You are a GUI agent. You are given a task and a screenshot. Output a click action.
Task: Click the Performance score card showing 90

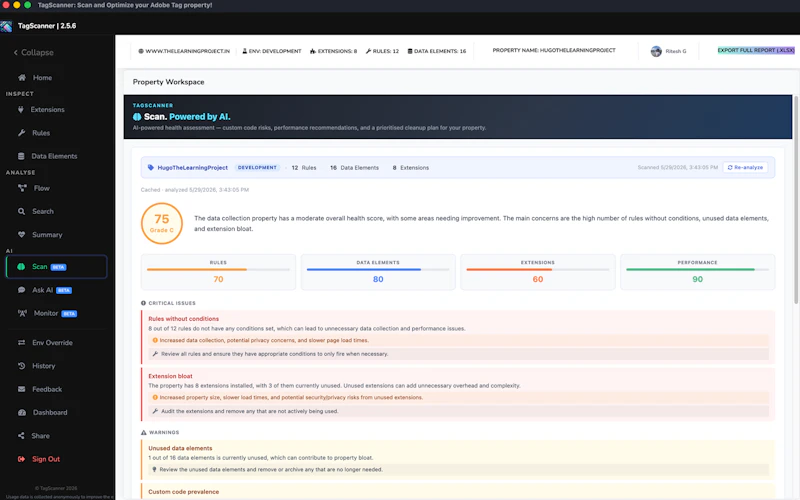click(x=697, y=272)
